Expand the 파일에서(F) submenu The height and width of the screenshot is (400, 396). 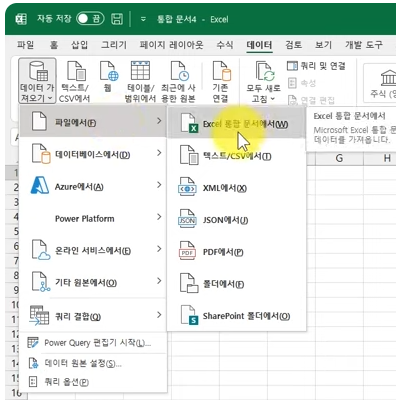93,122
